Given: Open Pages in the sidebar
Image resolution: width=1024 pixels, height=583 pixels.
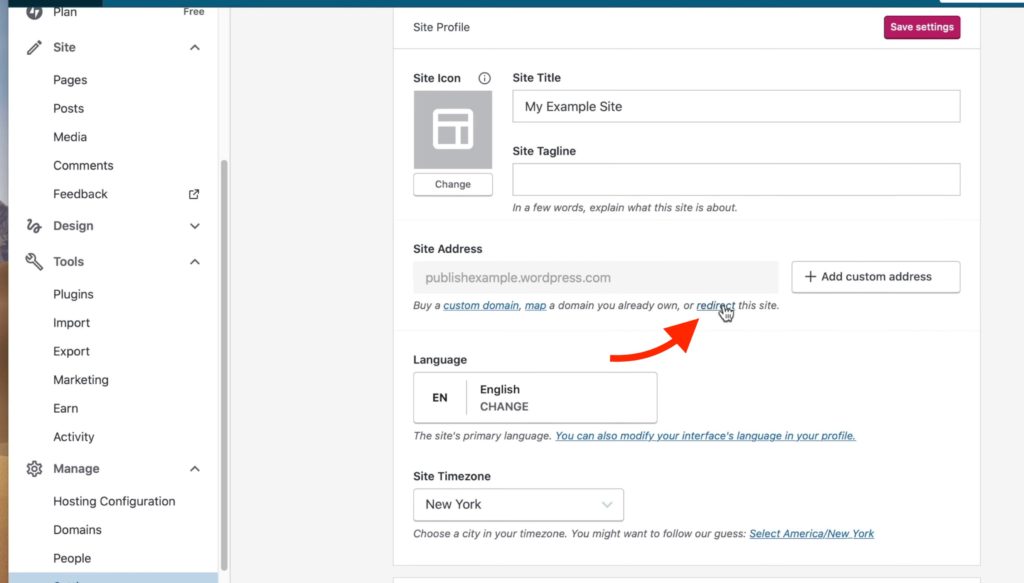Looking at the screenshot, I should click(x=70, y=80).
